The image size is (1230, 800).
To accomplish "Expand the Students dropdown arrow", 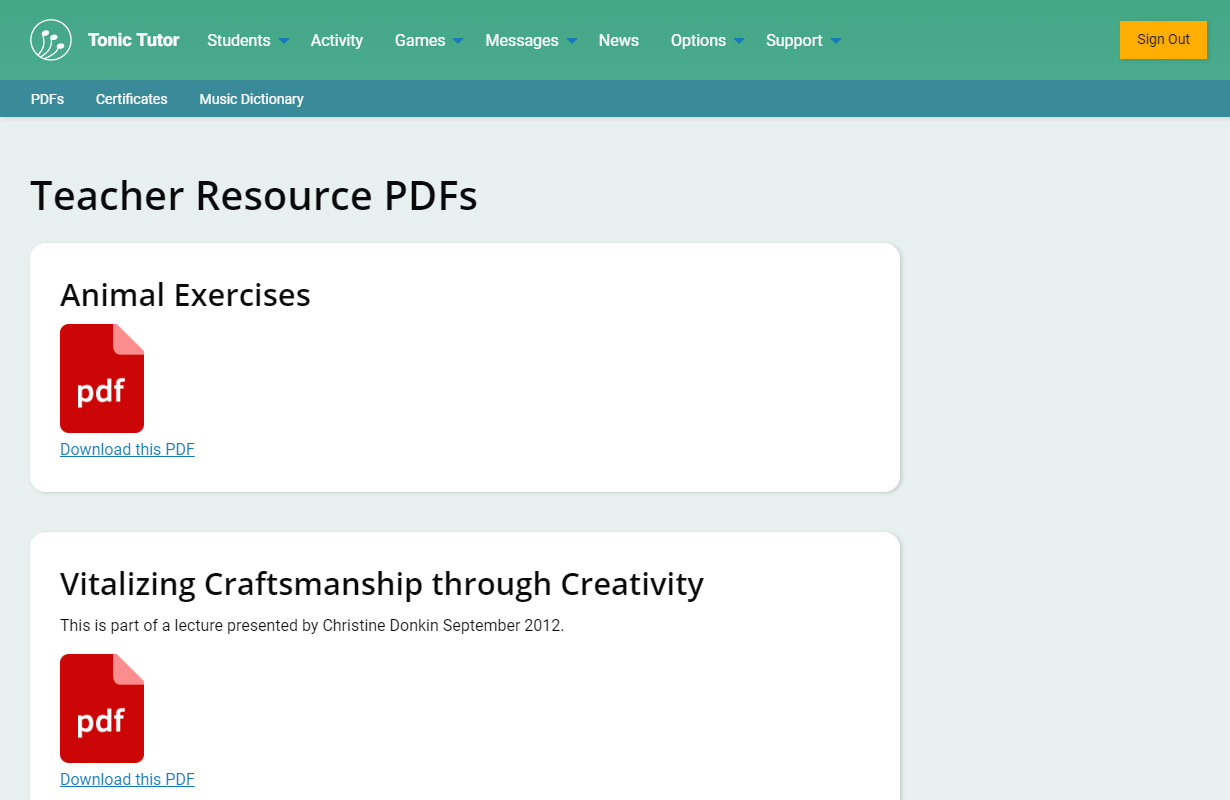I will [284, 41].
